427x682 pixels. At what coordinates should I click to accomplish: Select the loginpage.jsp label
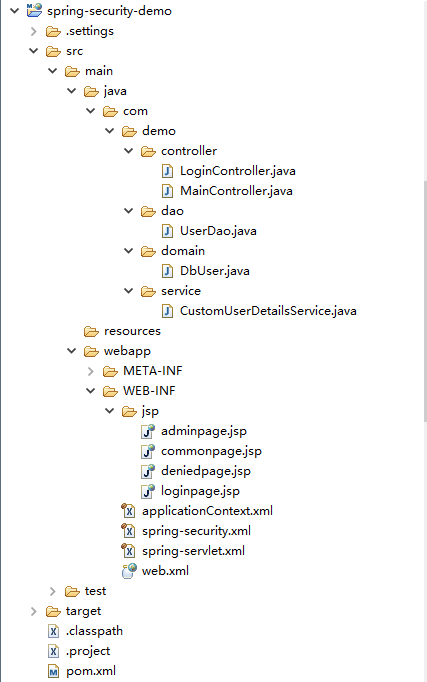pos(200,491)
